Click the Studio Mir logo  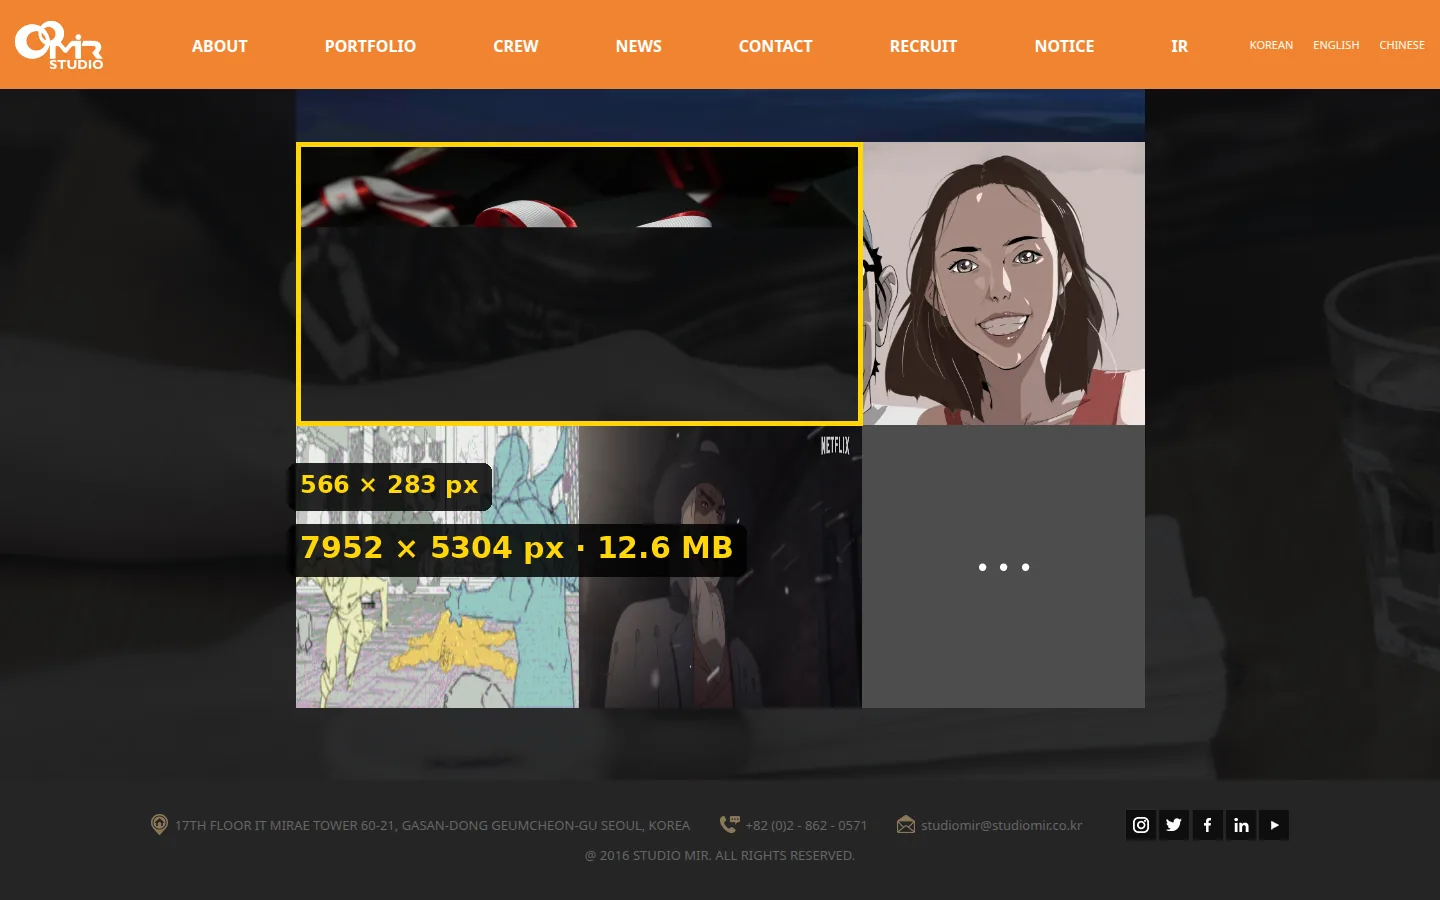[59, 45]
